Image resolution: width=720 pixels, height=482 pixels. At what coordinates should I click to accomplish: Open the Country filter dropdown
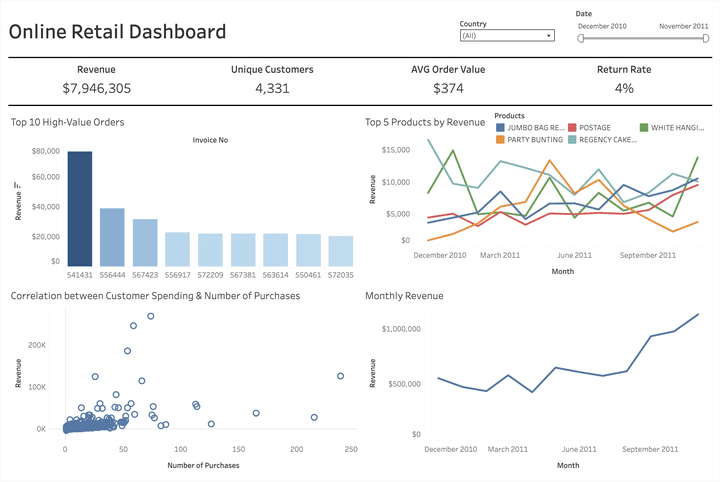point(507,35)
